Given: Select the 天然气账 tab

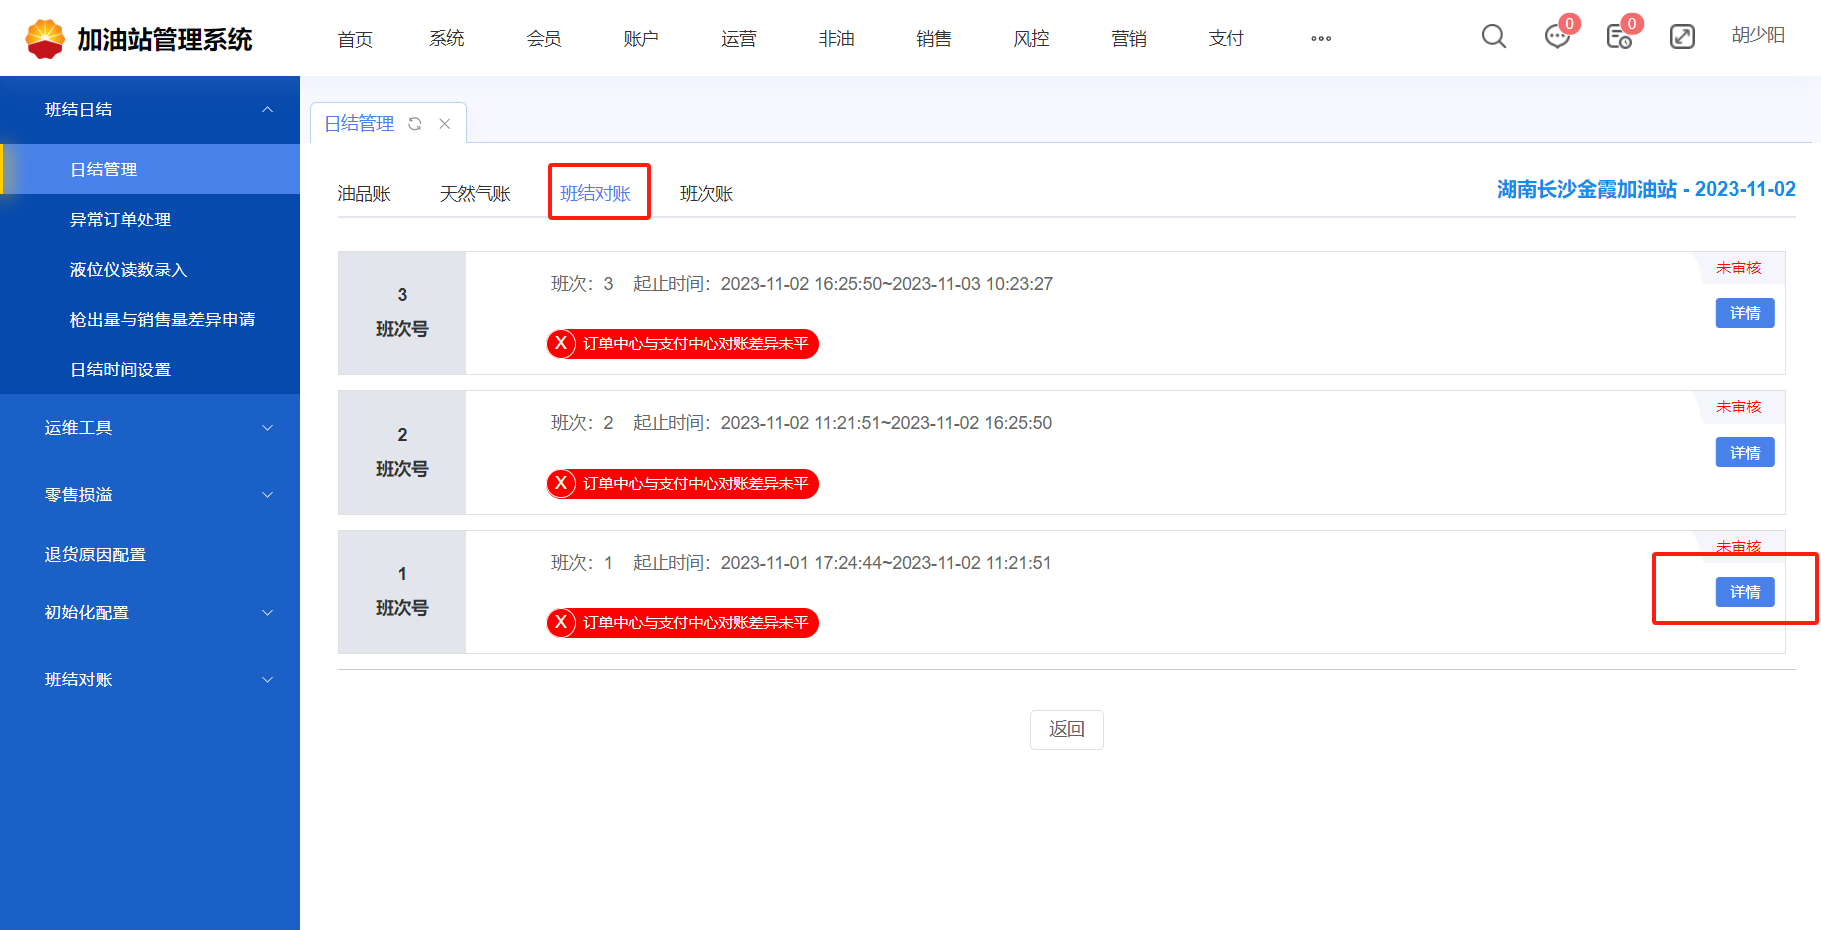Looking at the screenshot, I should coord(475,194).
